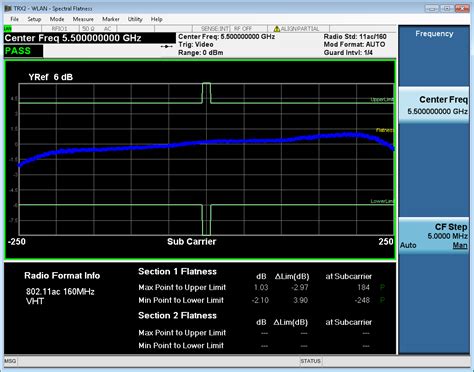The width and height of the screenshot is (474, 372).
Task: Click the MSG status bar label
Action: tap(10, 361)
